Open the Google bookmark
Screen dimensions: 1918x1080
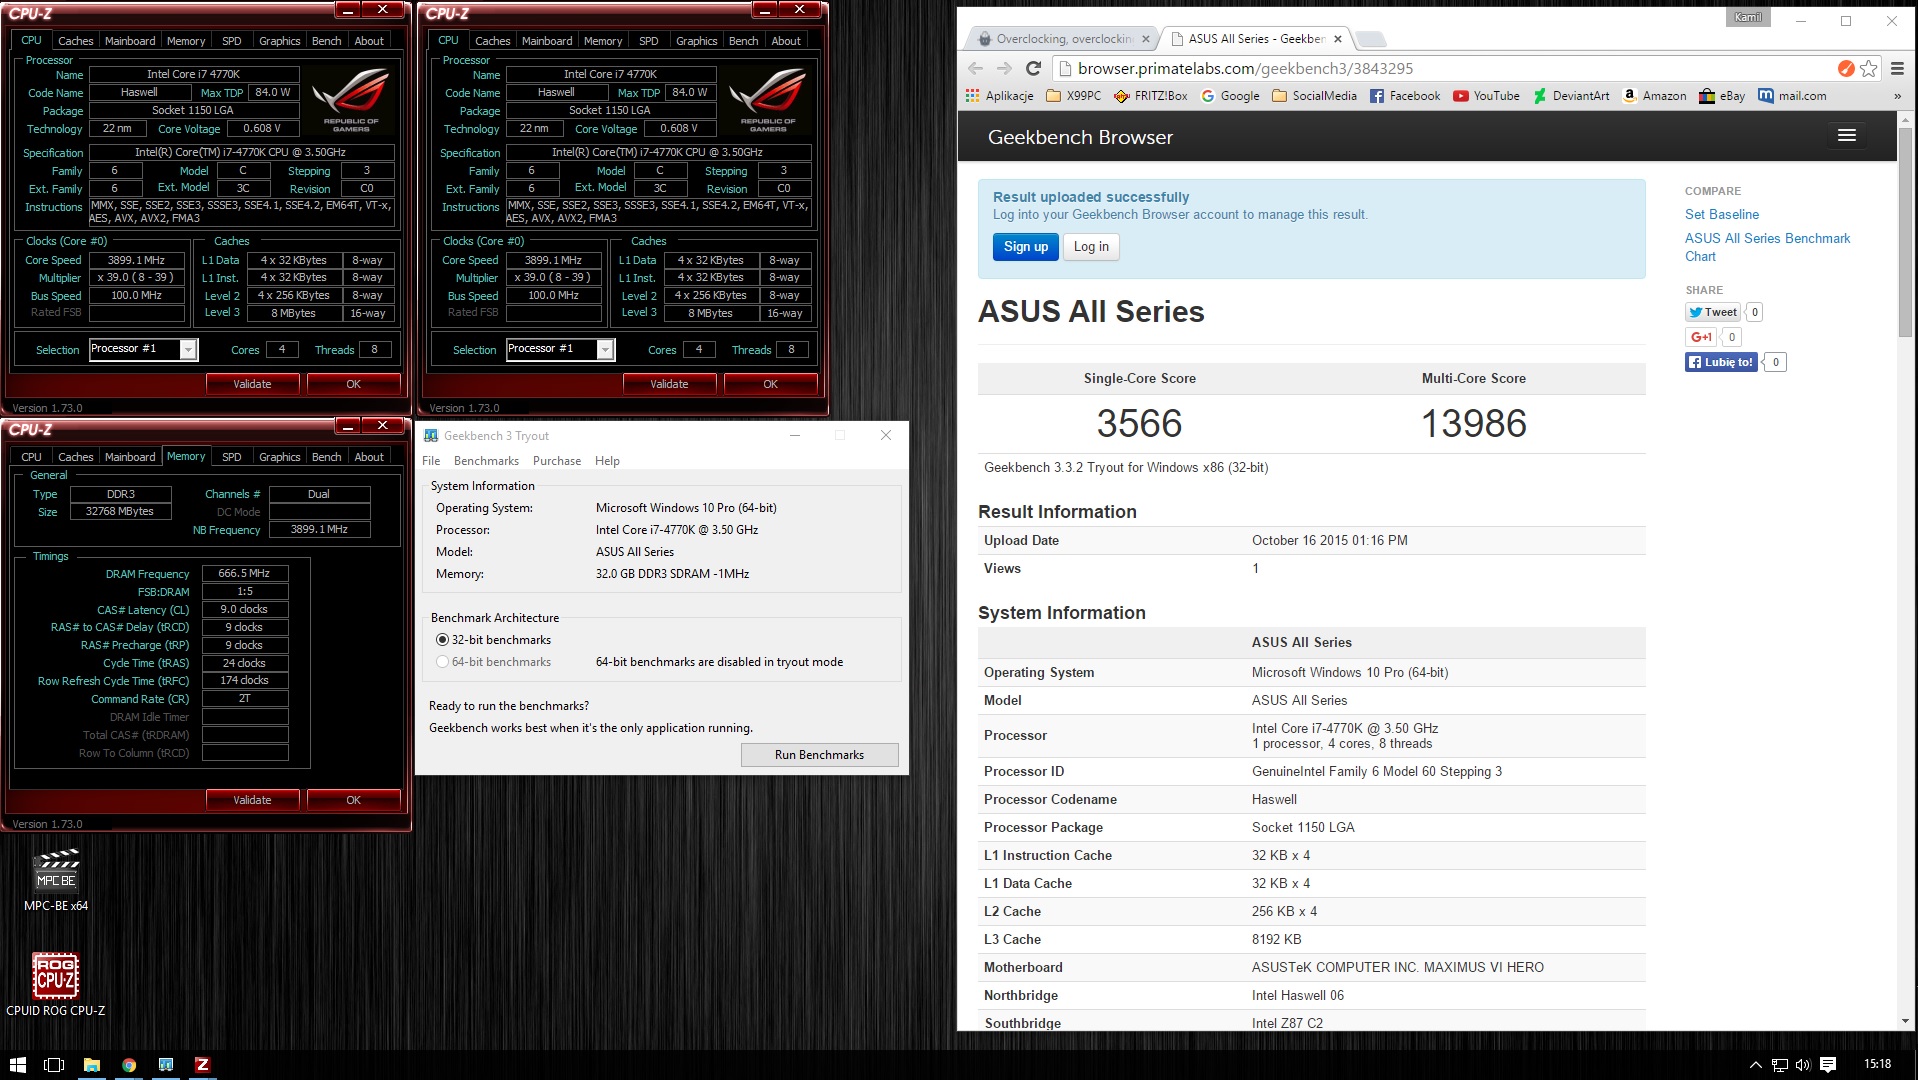point(1230,96)
